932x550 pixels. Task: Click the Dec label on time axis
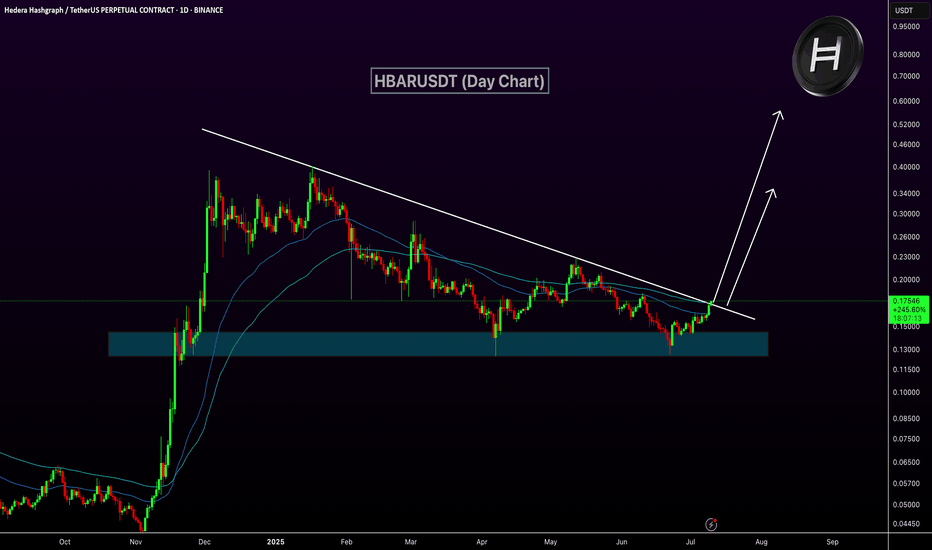[x=204, y=542]
